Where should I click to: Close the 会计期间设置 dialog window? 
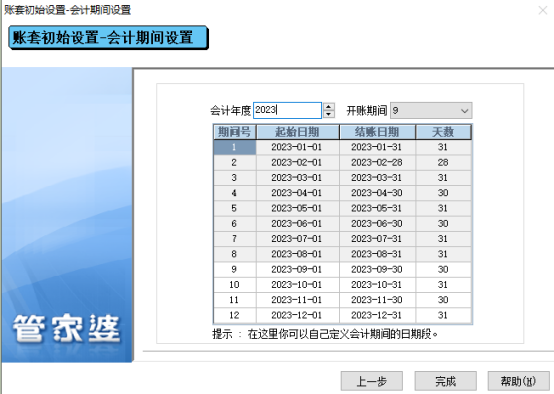[x=543, y=10]
